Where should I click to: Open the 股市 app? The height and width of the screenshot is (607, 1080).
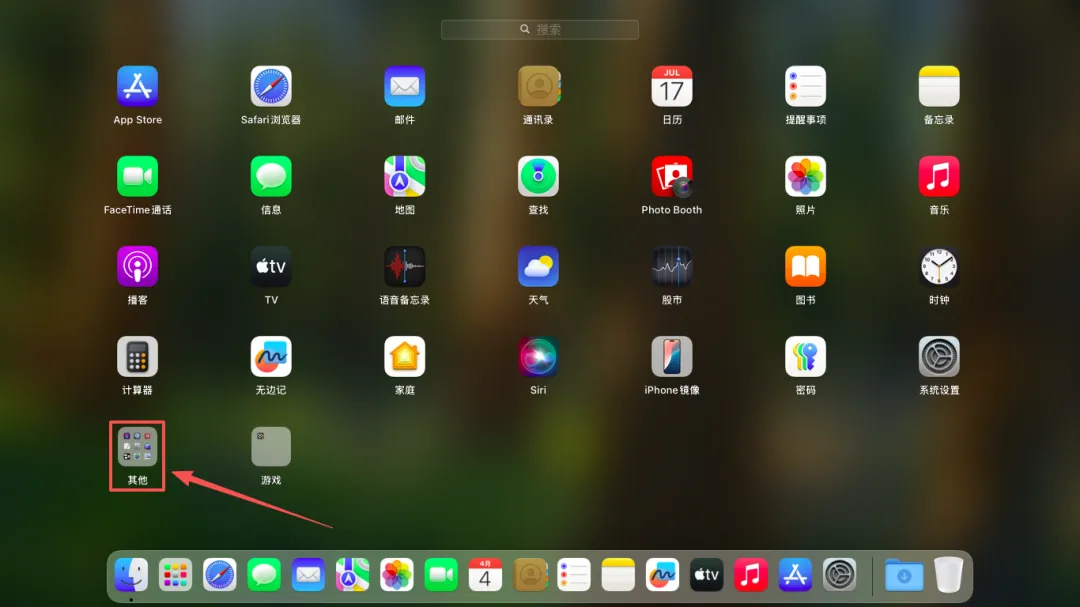click(x=672, y=267)
